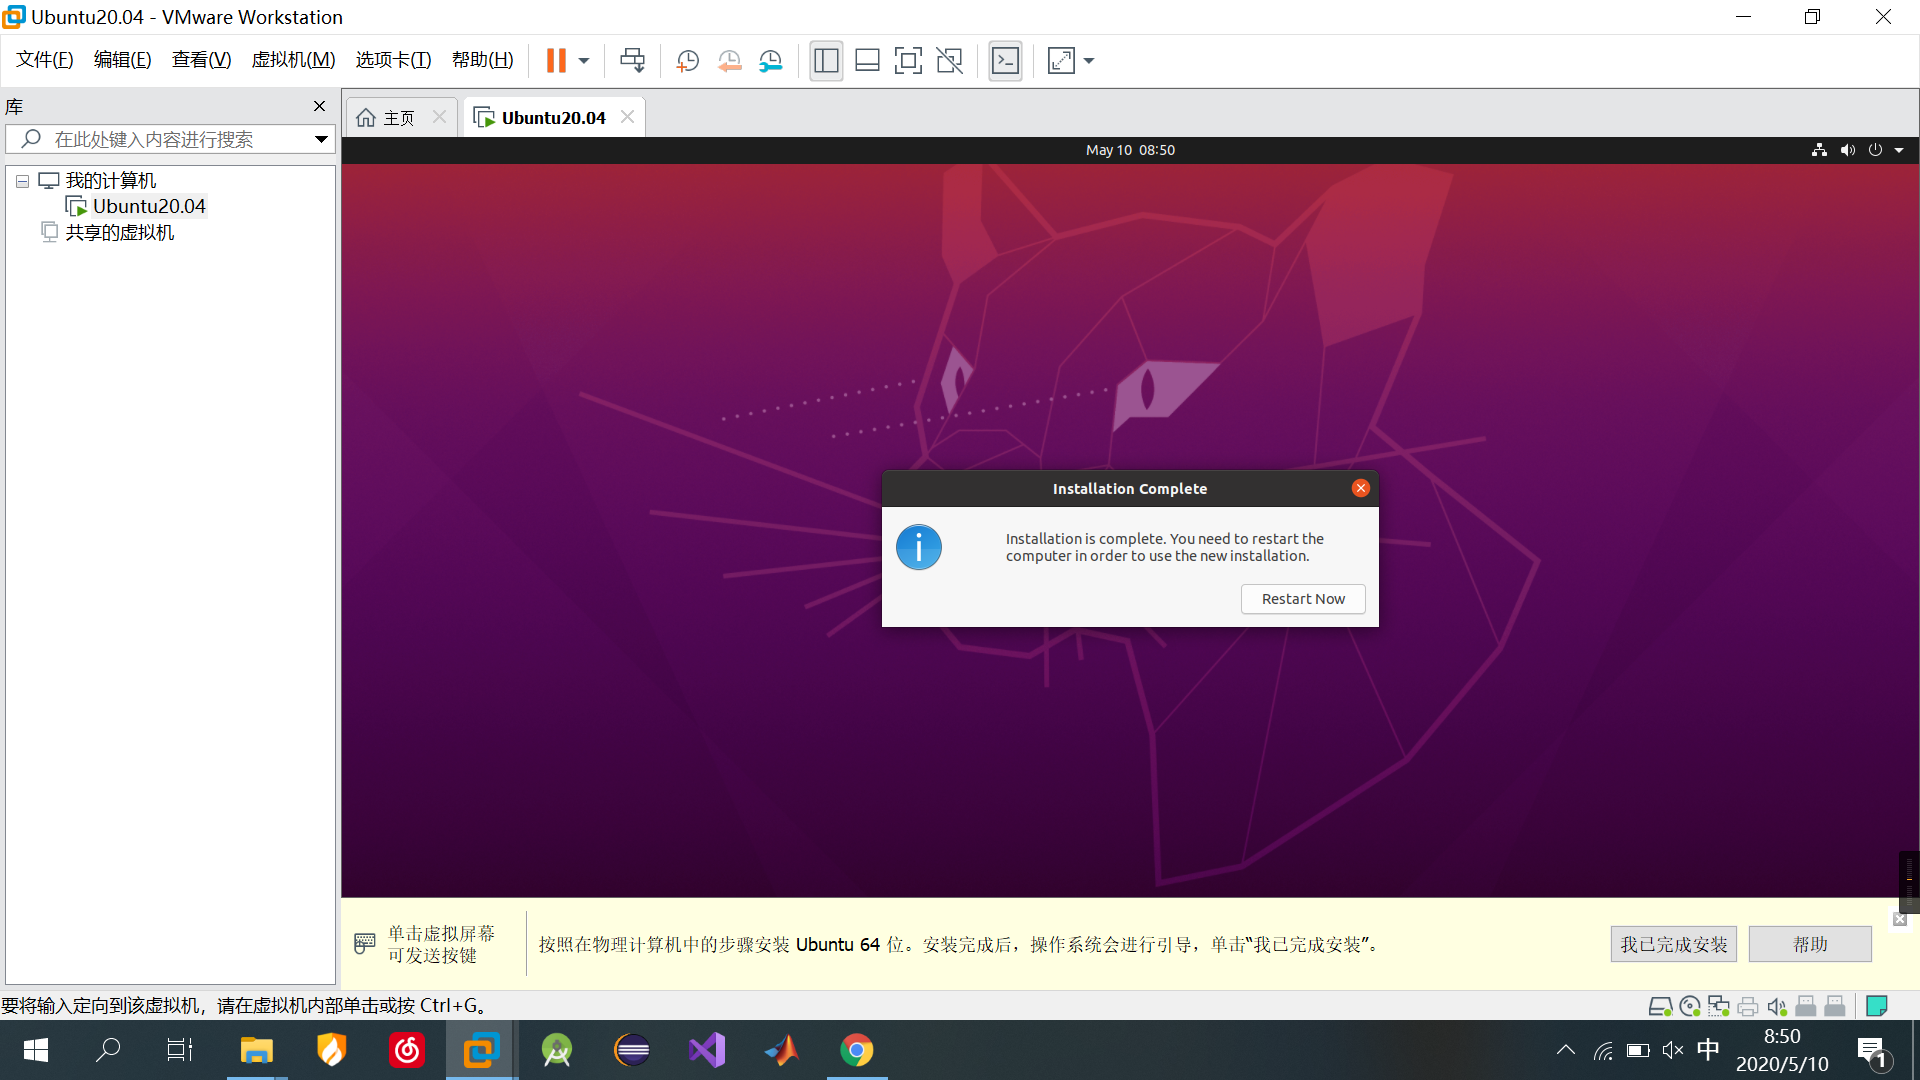Enter full screen mode
1920x1080 pixels.
(x=908, y=61)
